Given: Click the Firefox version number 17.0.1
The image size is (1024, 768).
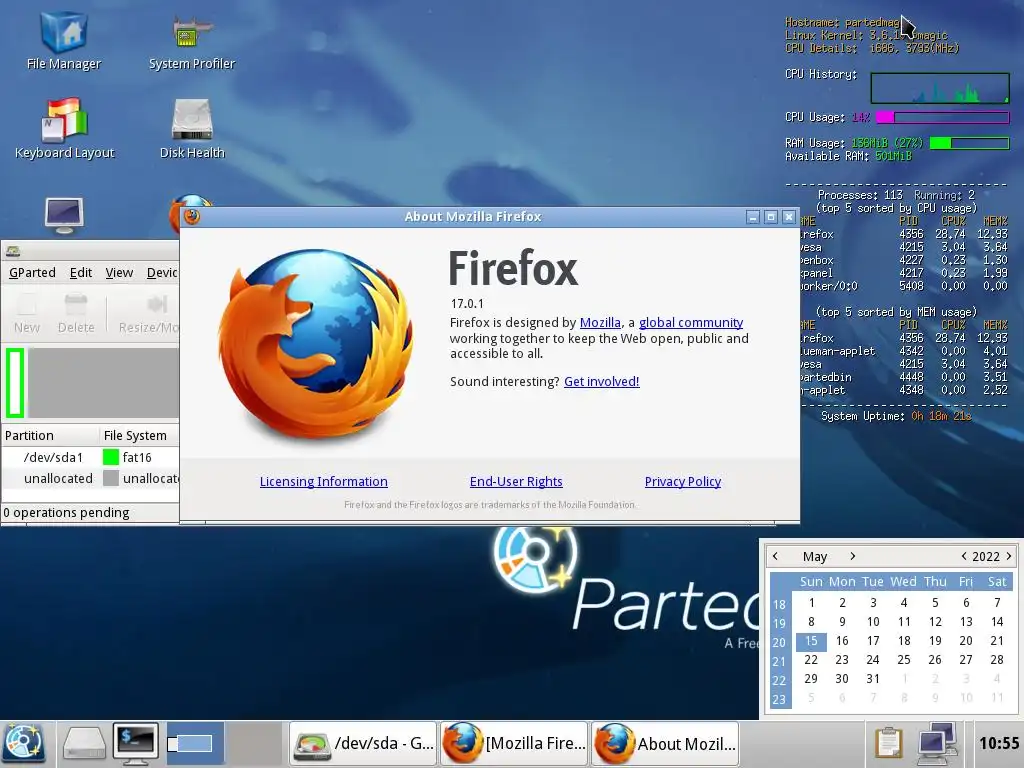Looking at the screenshot, I should (x=467, y=304).
